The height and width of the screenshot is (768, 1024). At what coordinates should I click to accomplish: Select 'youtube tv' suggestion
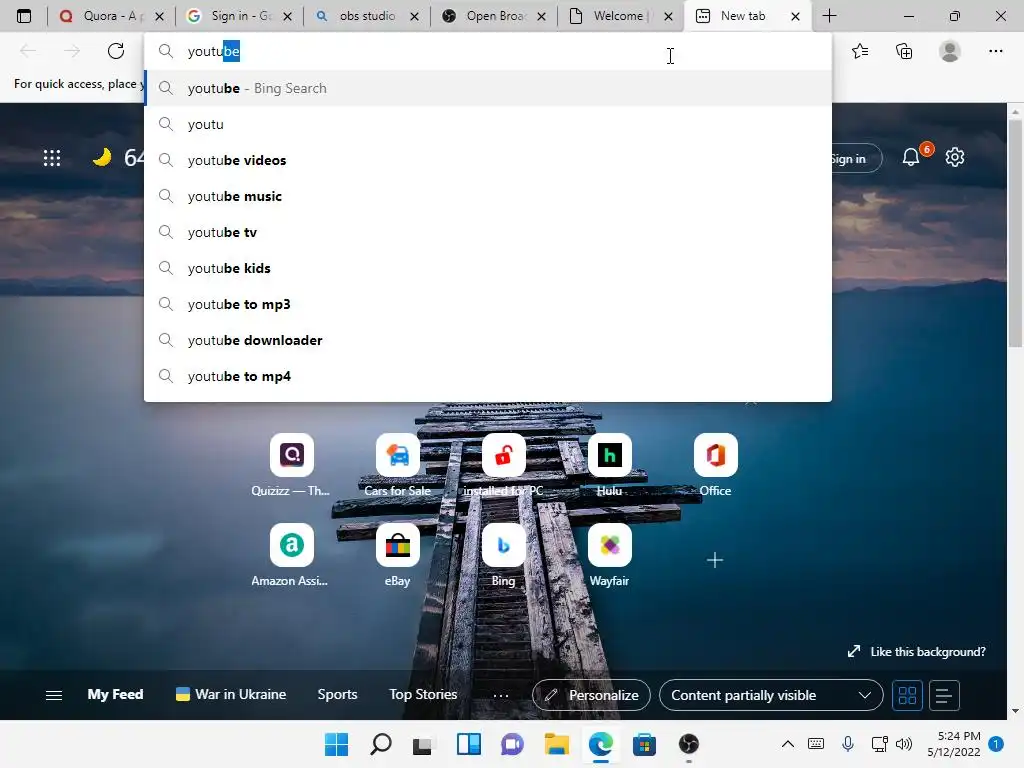click(x=488, y=232)
